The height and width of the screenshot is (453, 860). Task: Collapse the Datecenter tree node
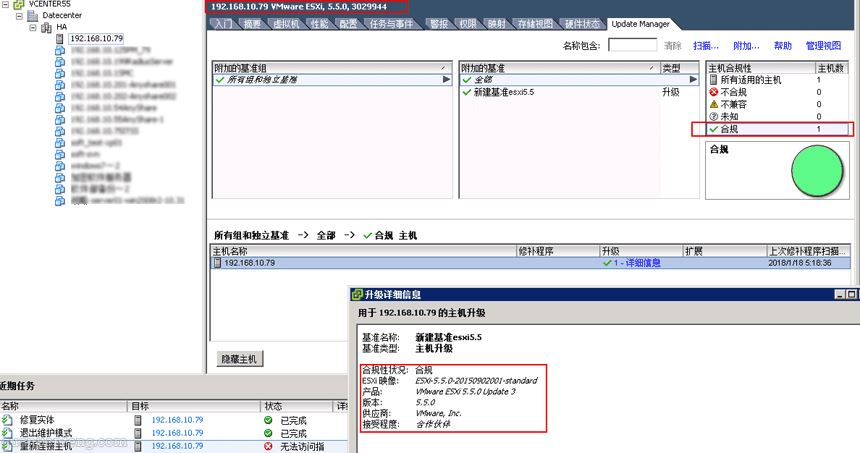(19, 15)
